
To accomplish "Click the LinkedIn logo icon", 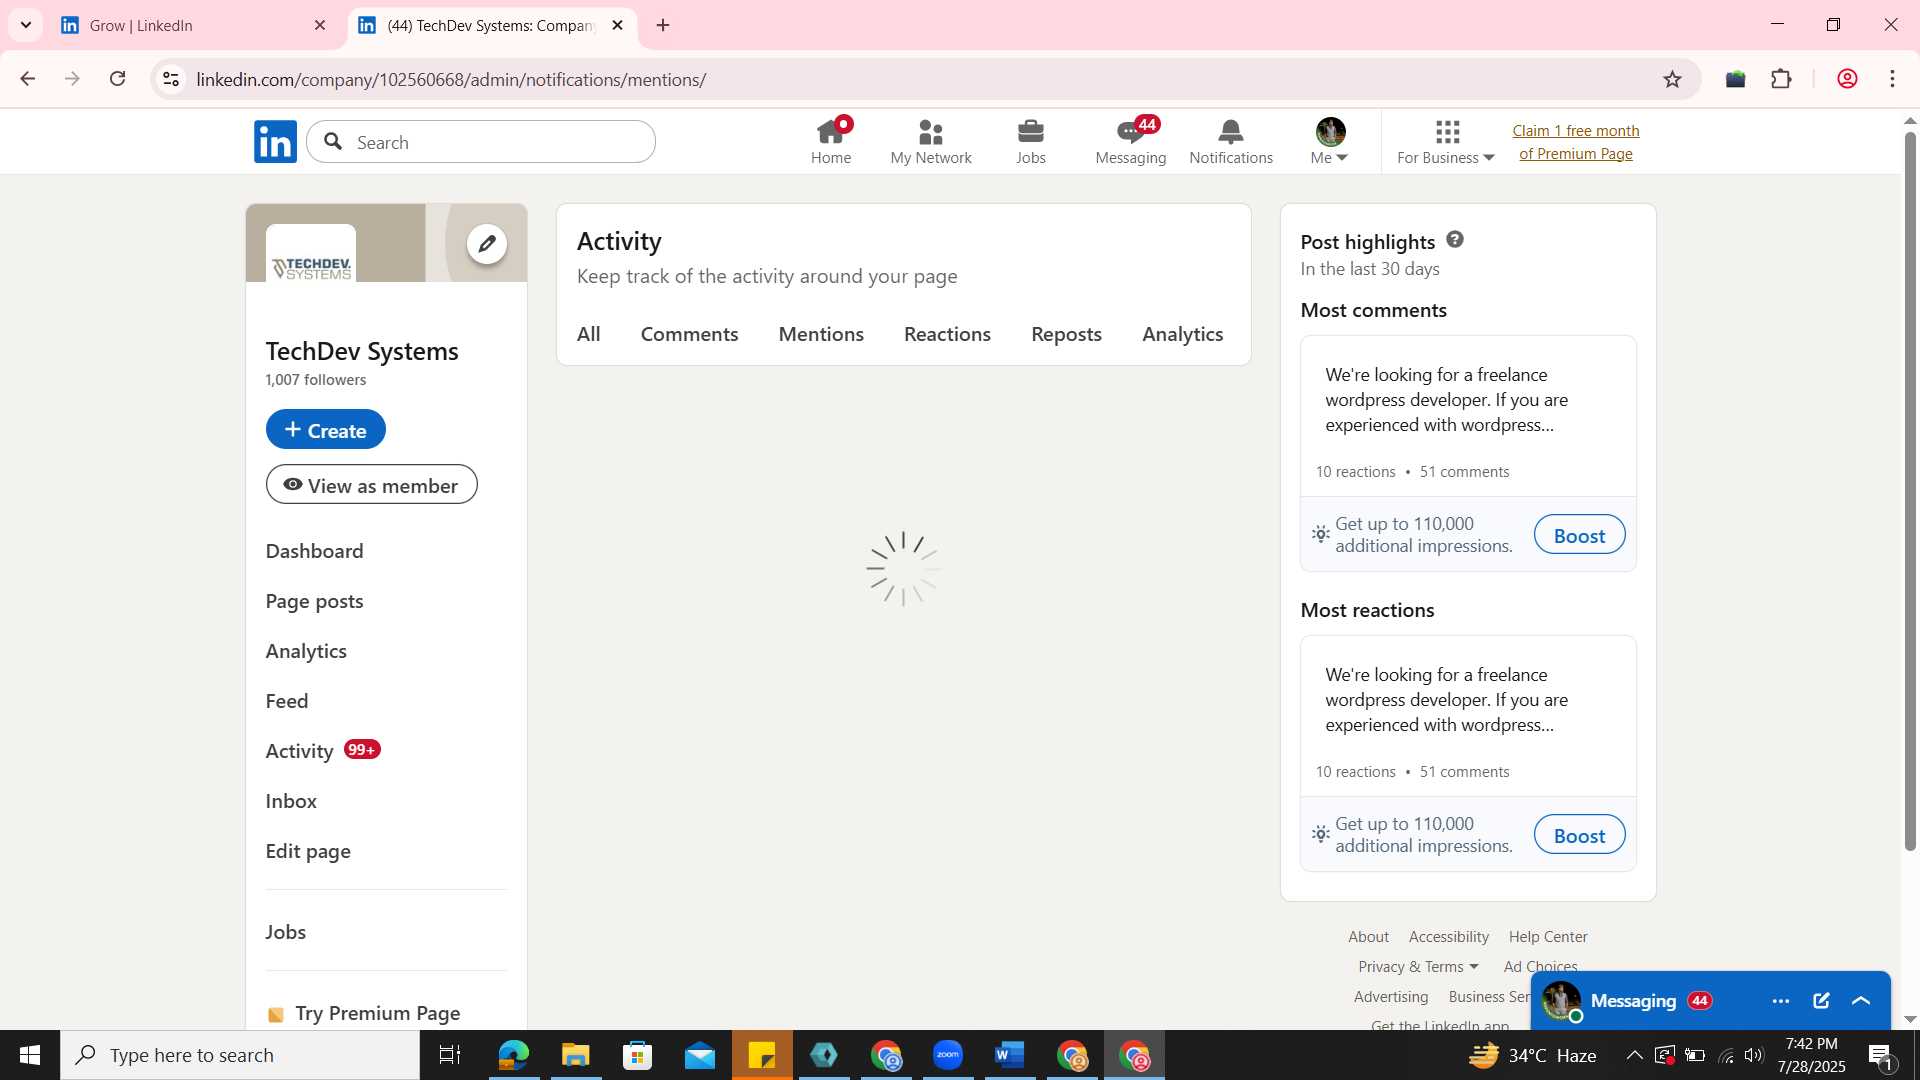I will pyautogui.click(x=275, y=142).
